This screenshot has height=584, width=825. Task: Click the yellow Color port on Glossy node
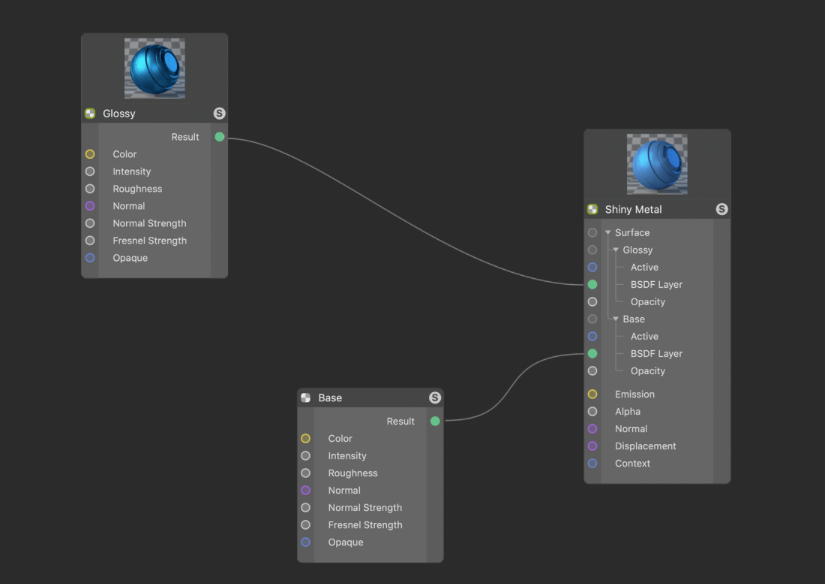pyautogui.click(x=90, y=154)
